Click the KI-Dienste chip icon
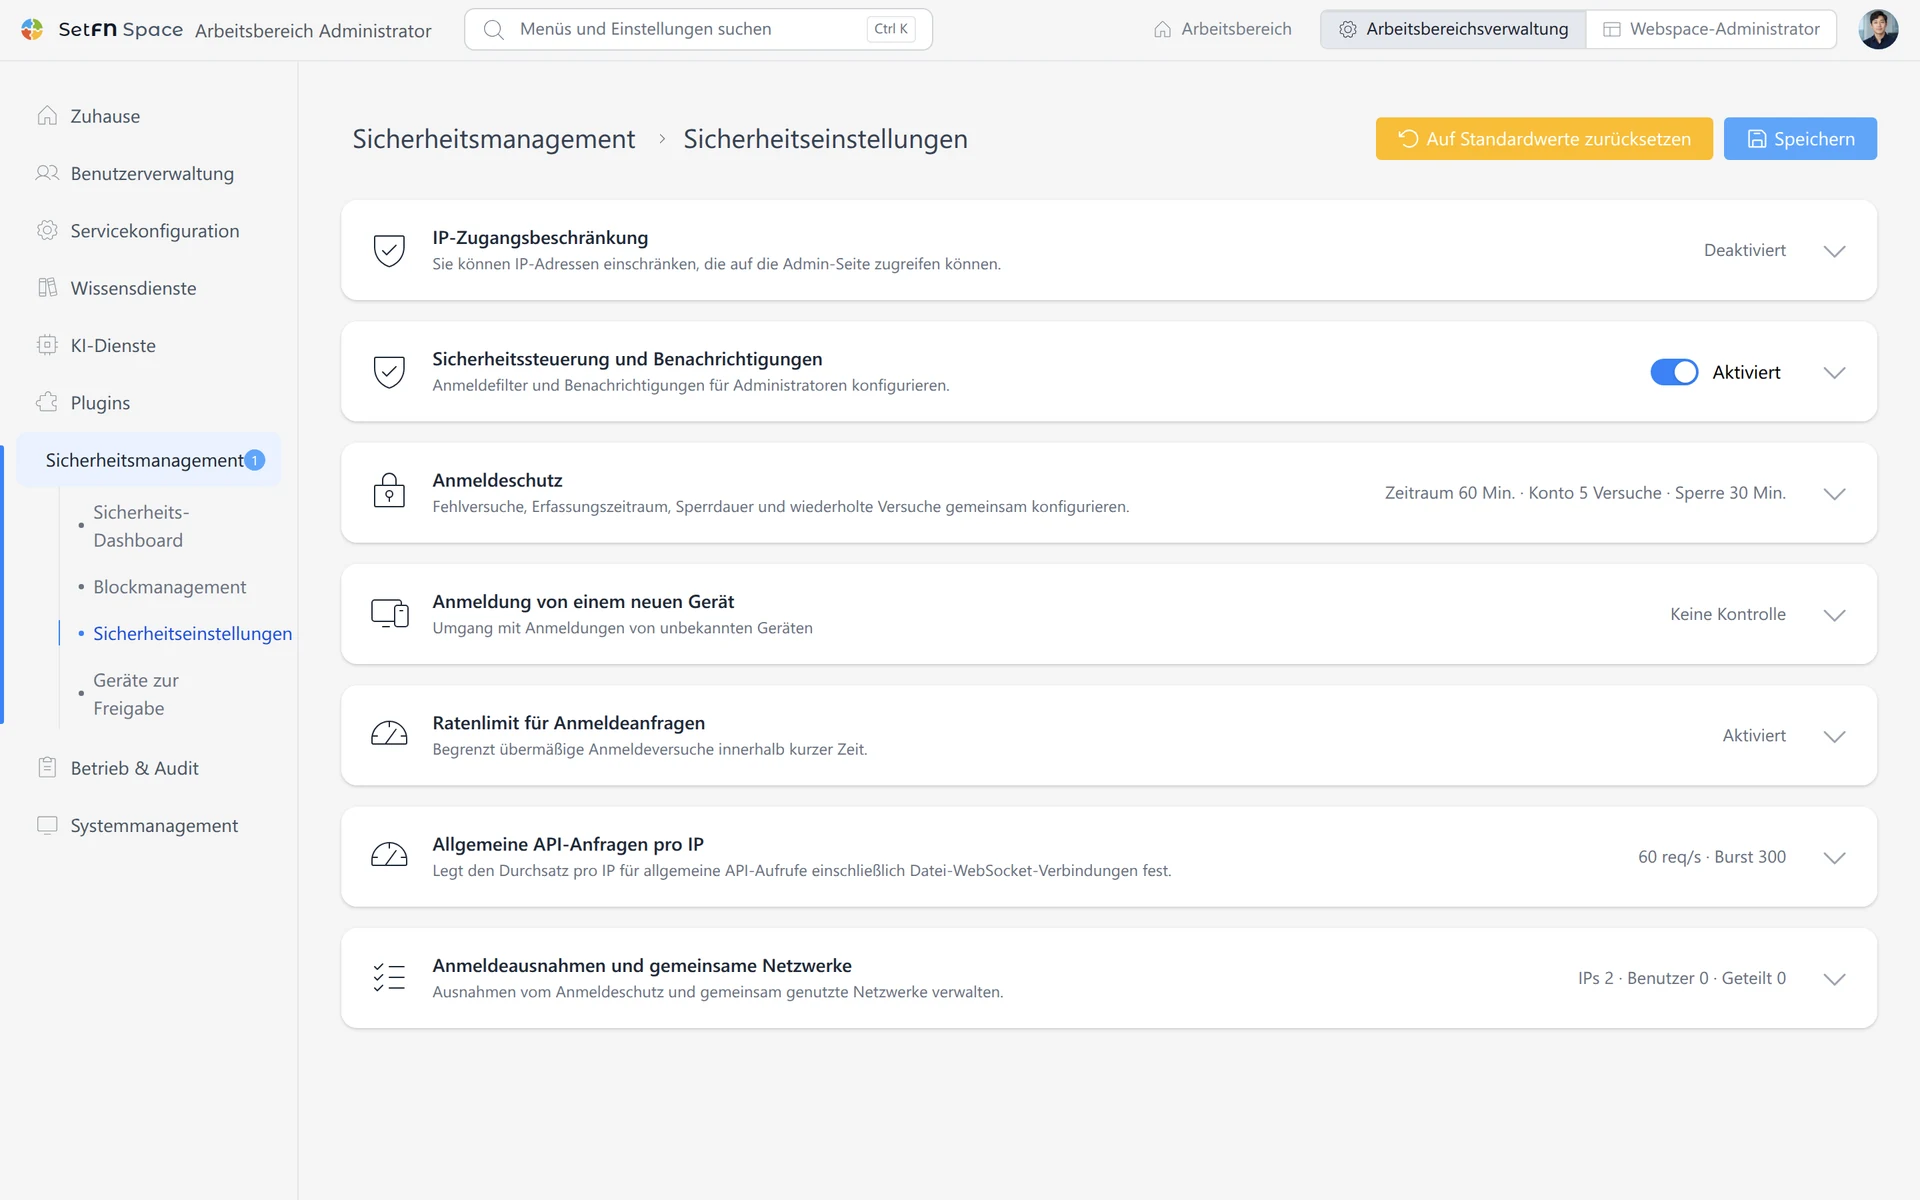The image size is (1920, 1200). 47,345
